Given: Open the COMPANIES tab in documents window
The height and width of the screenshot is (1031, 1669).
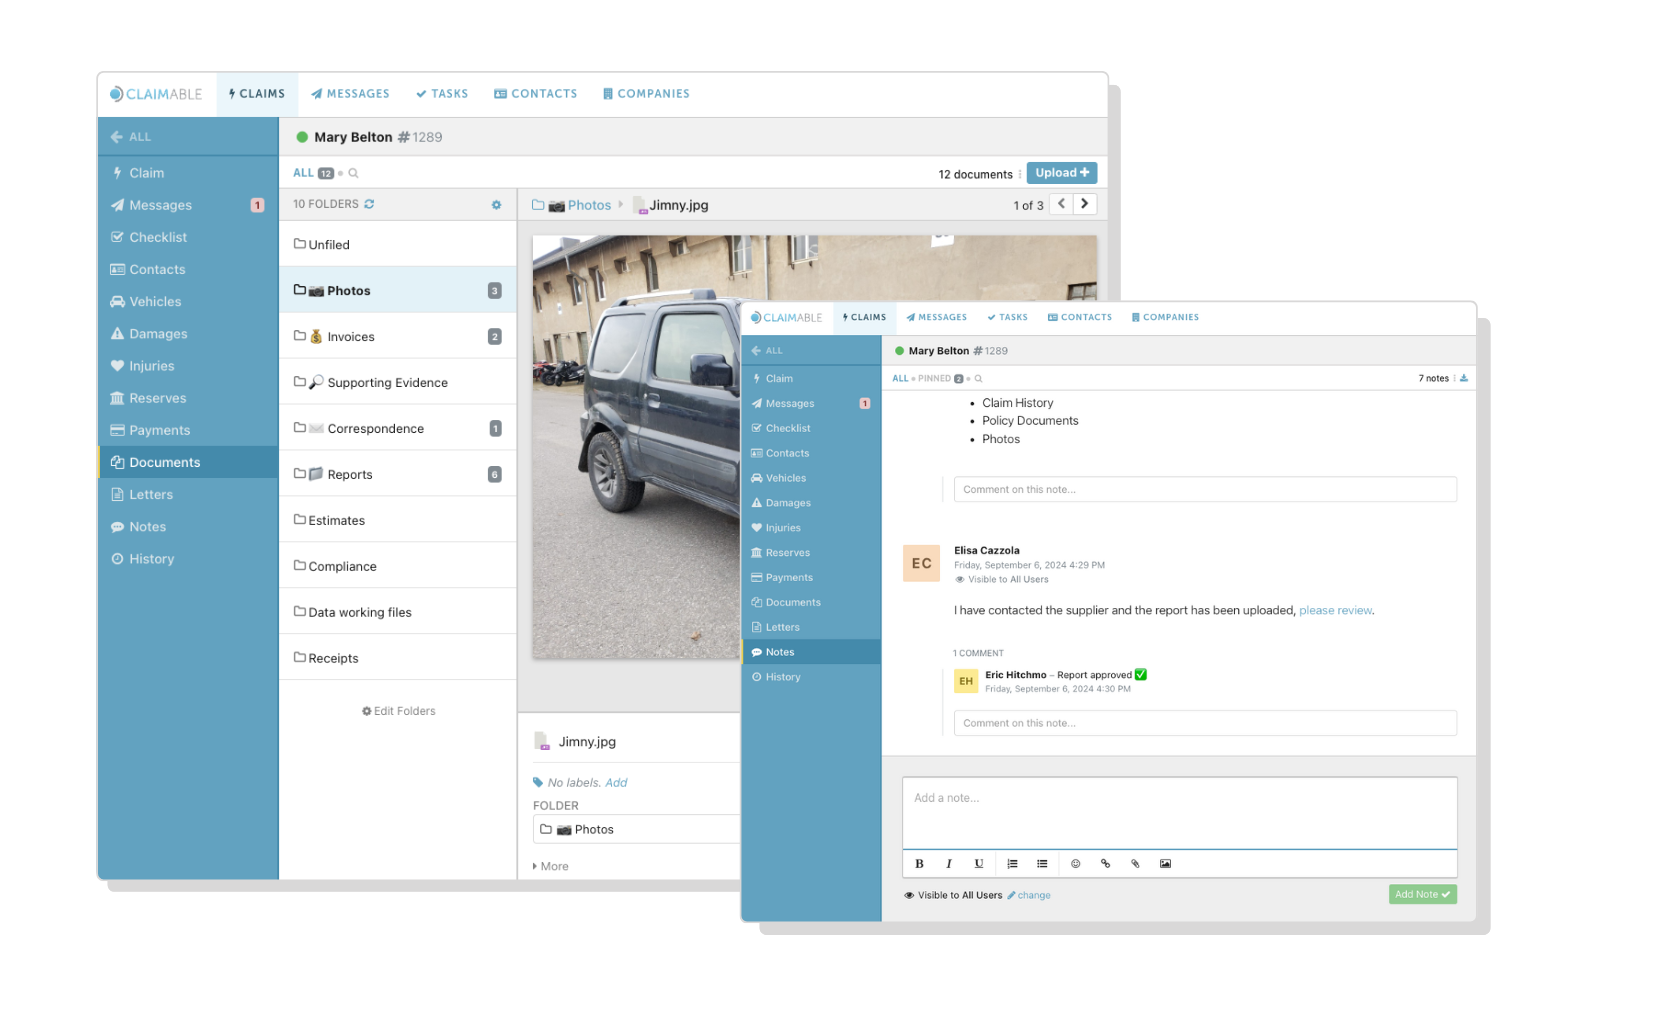Looking at the screenshot, I should coord(646,94).
